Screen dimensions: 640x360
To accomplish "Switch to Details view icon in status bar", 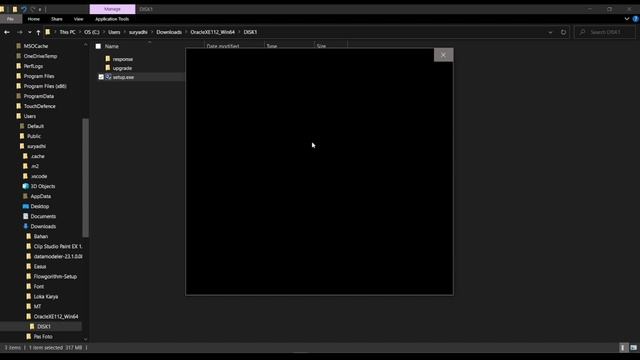I will (x=623, y=348).
